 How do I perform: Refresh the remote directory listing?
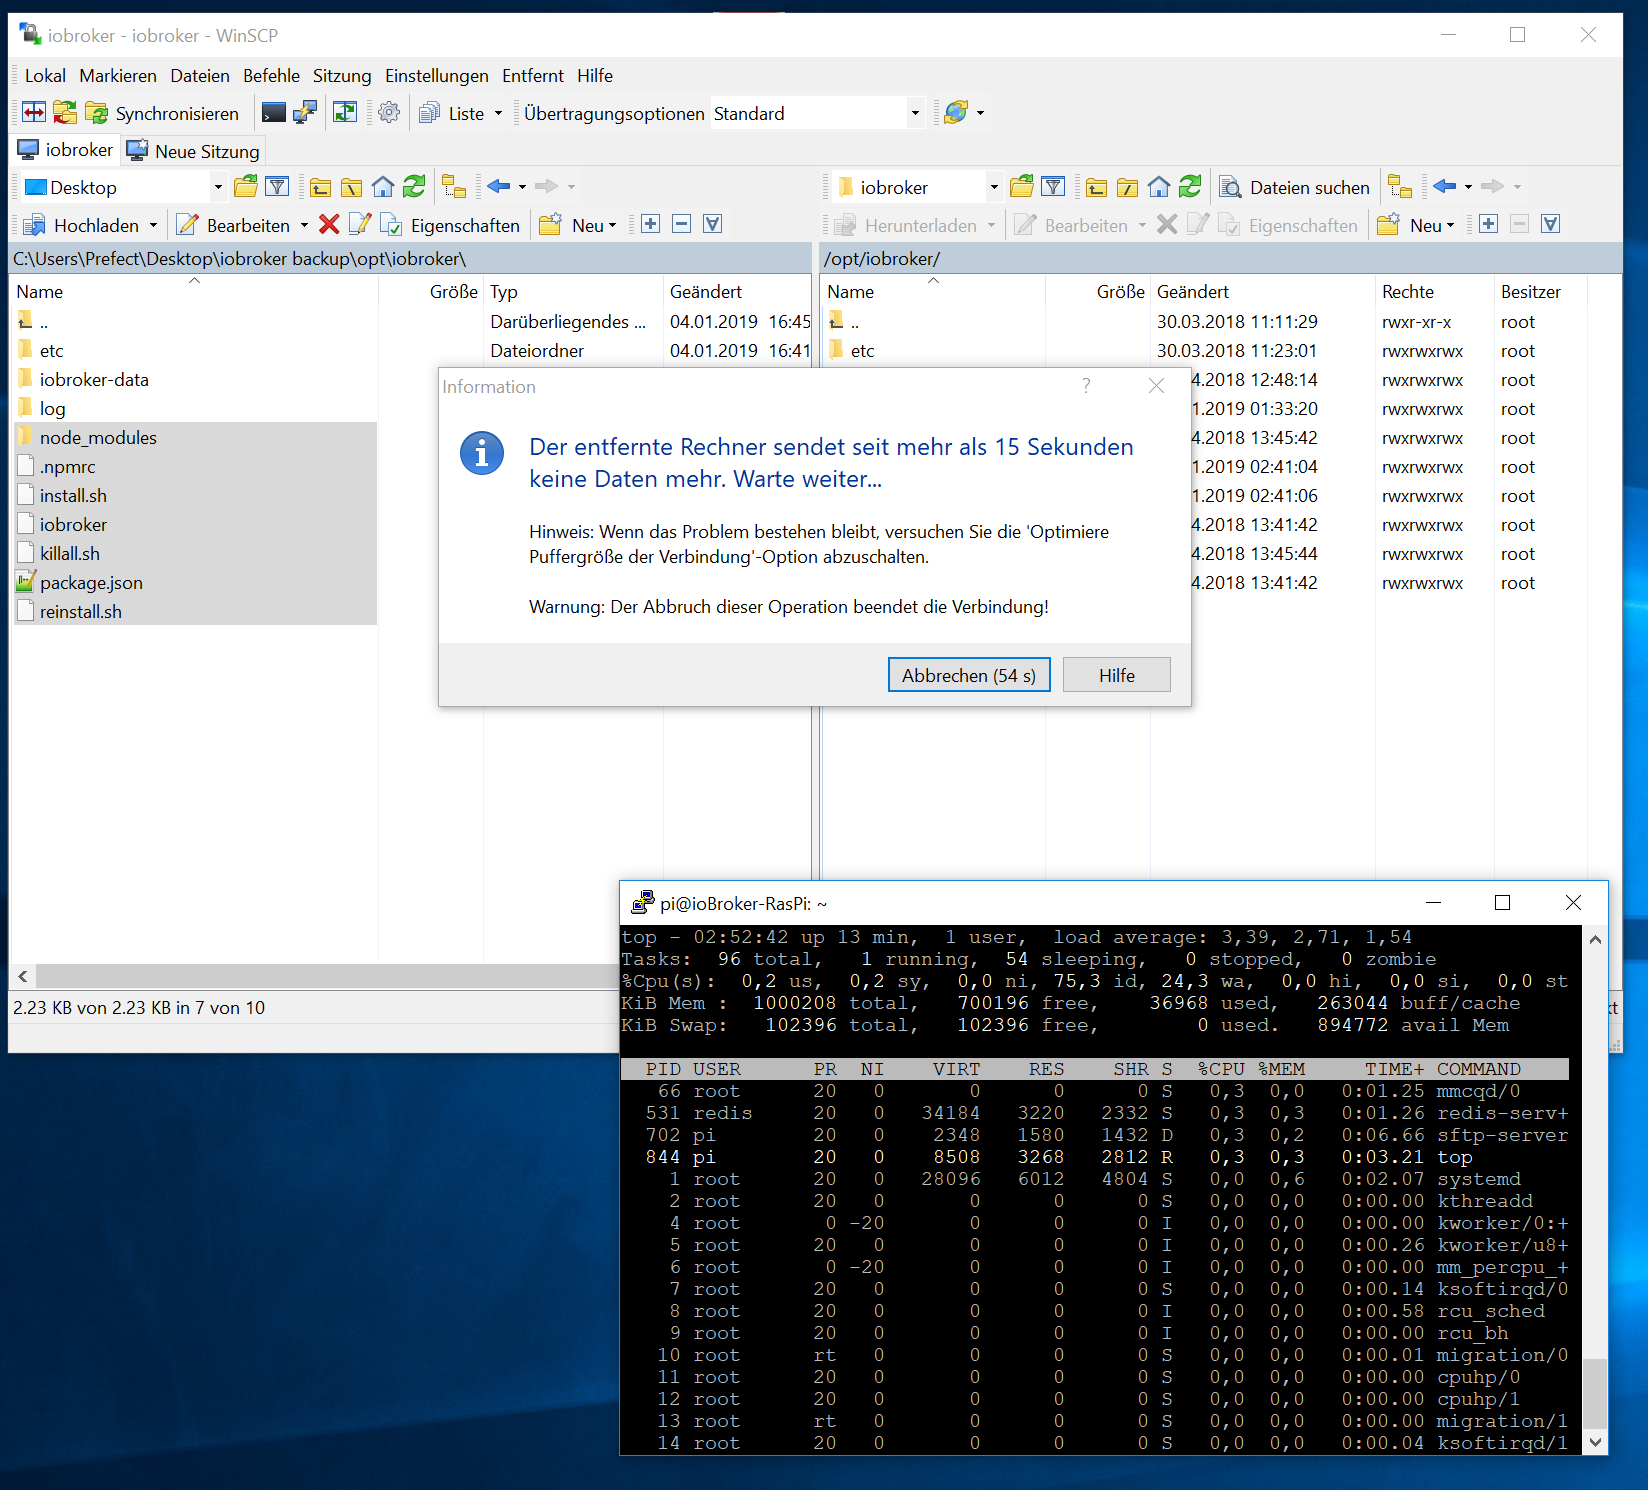(1189, 187)
